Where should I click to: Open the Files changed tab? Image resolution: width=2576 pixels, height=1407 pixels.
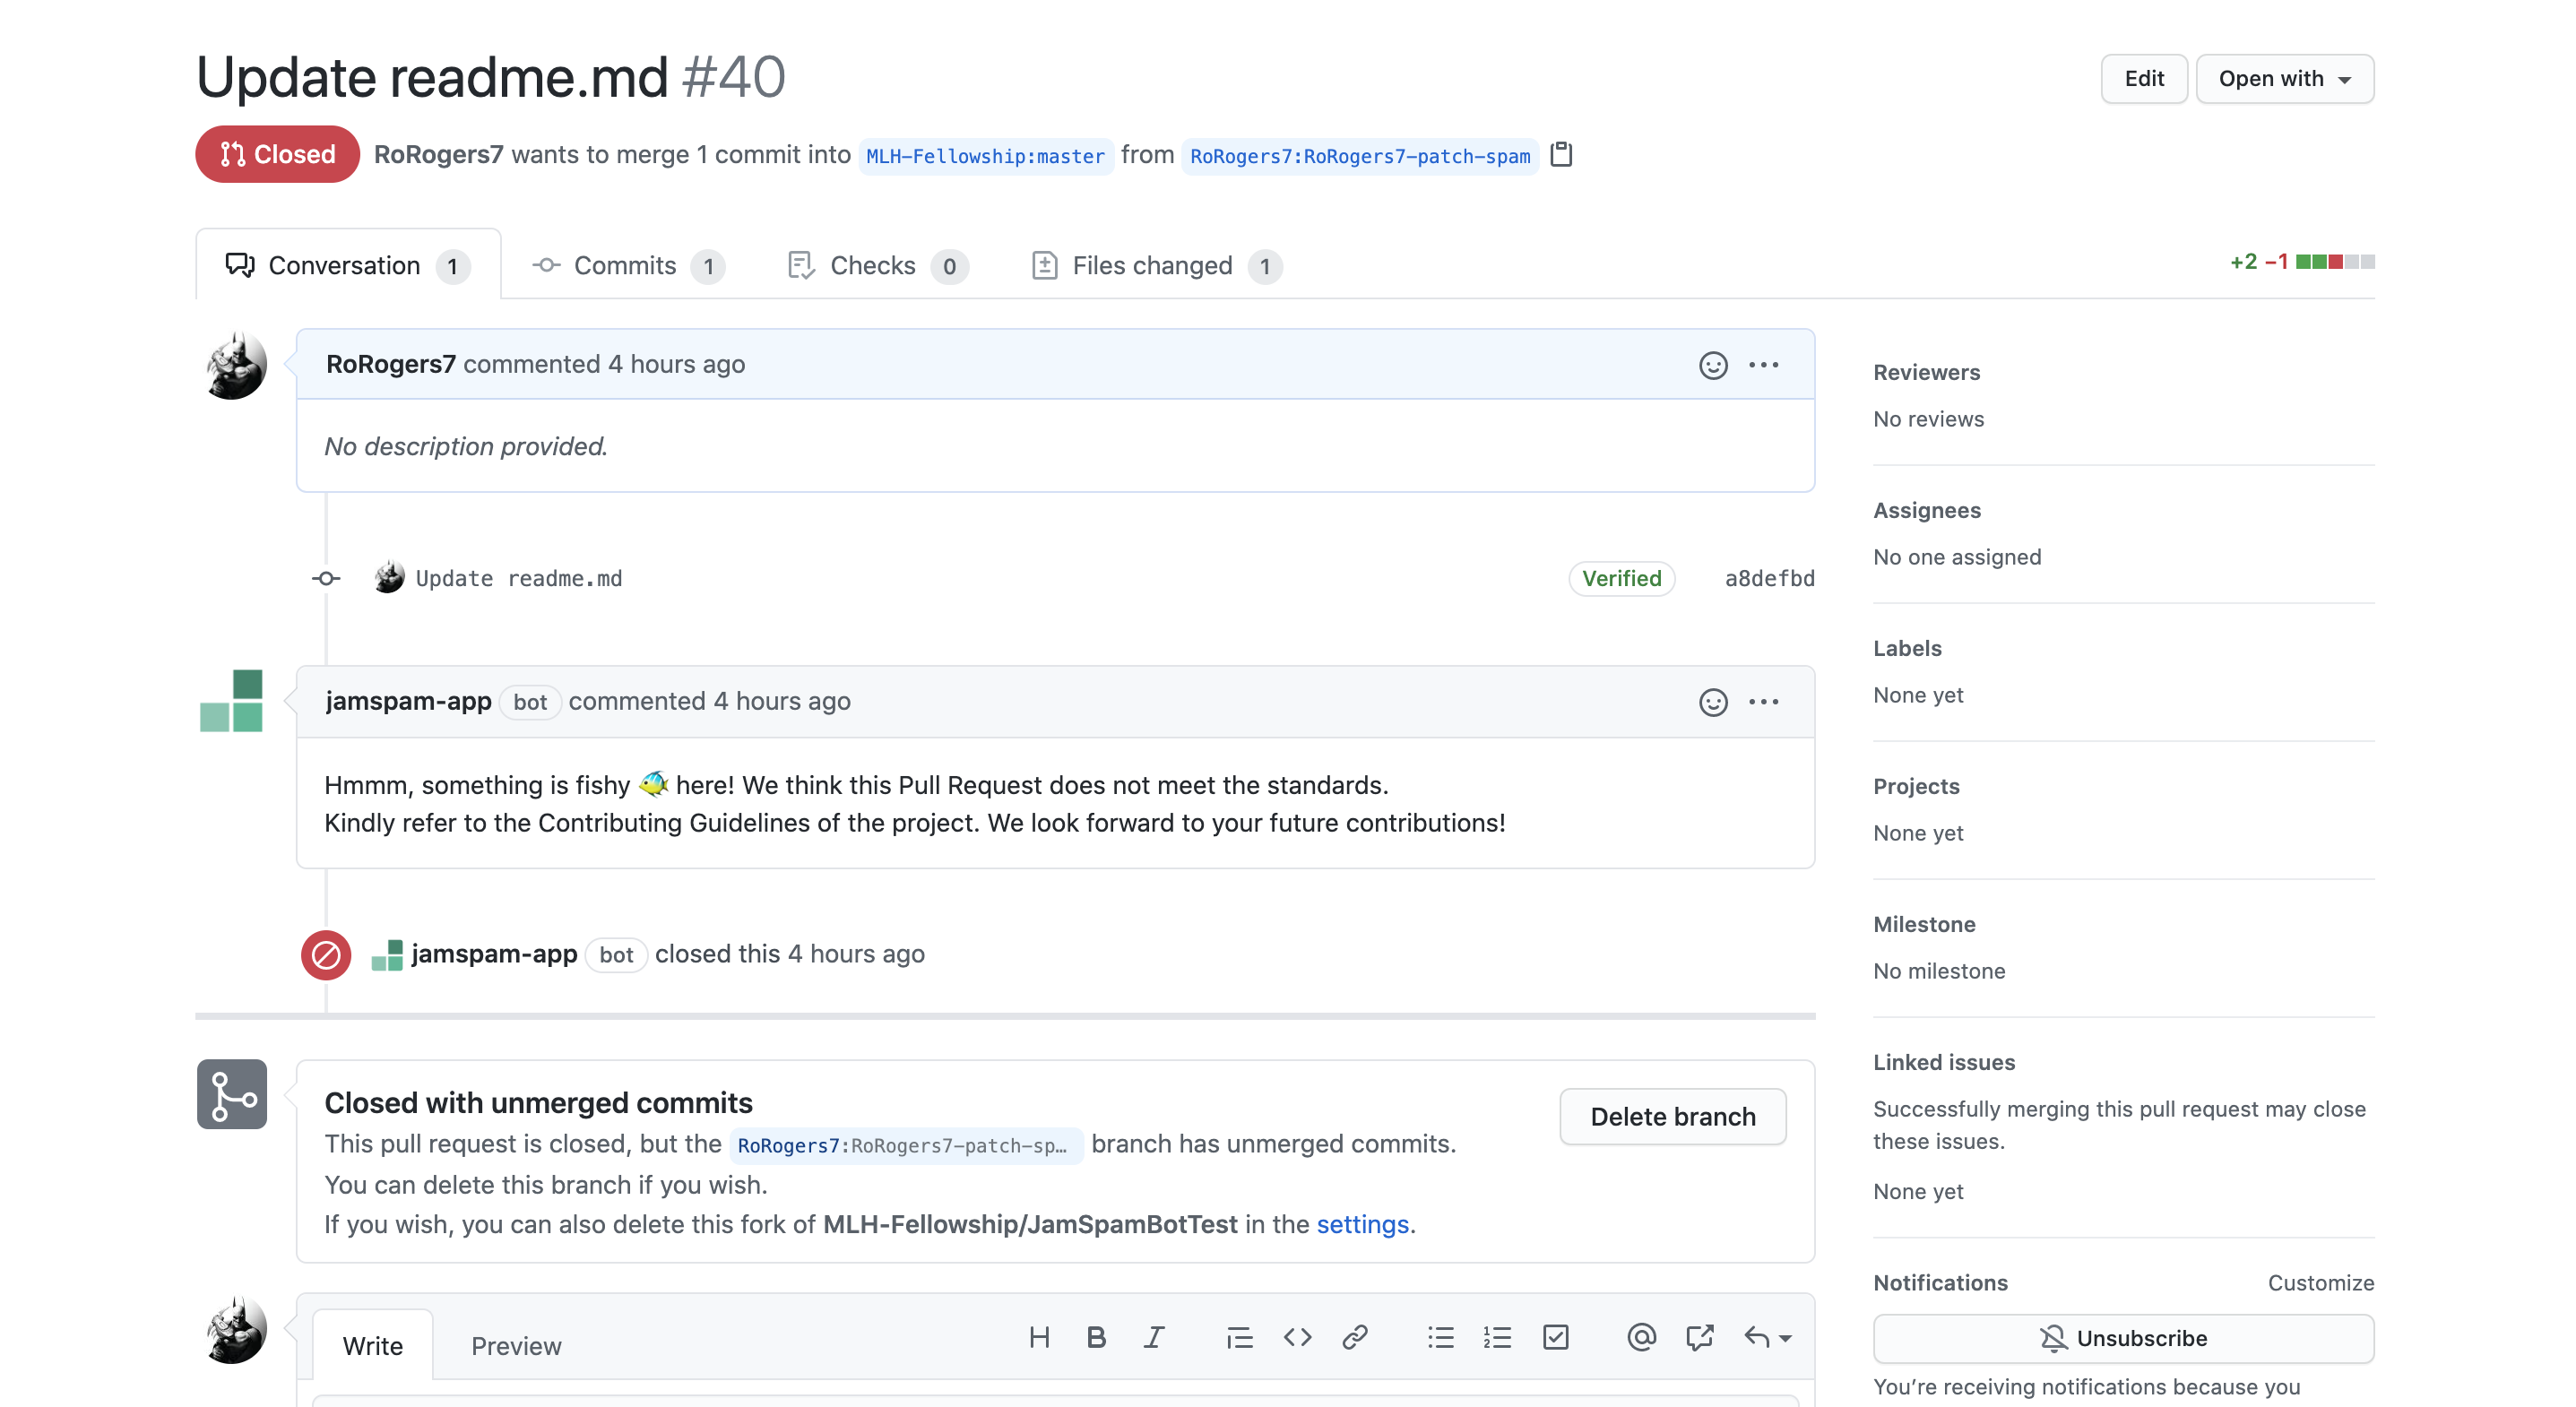[1154, 265]
